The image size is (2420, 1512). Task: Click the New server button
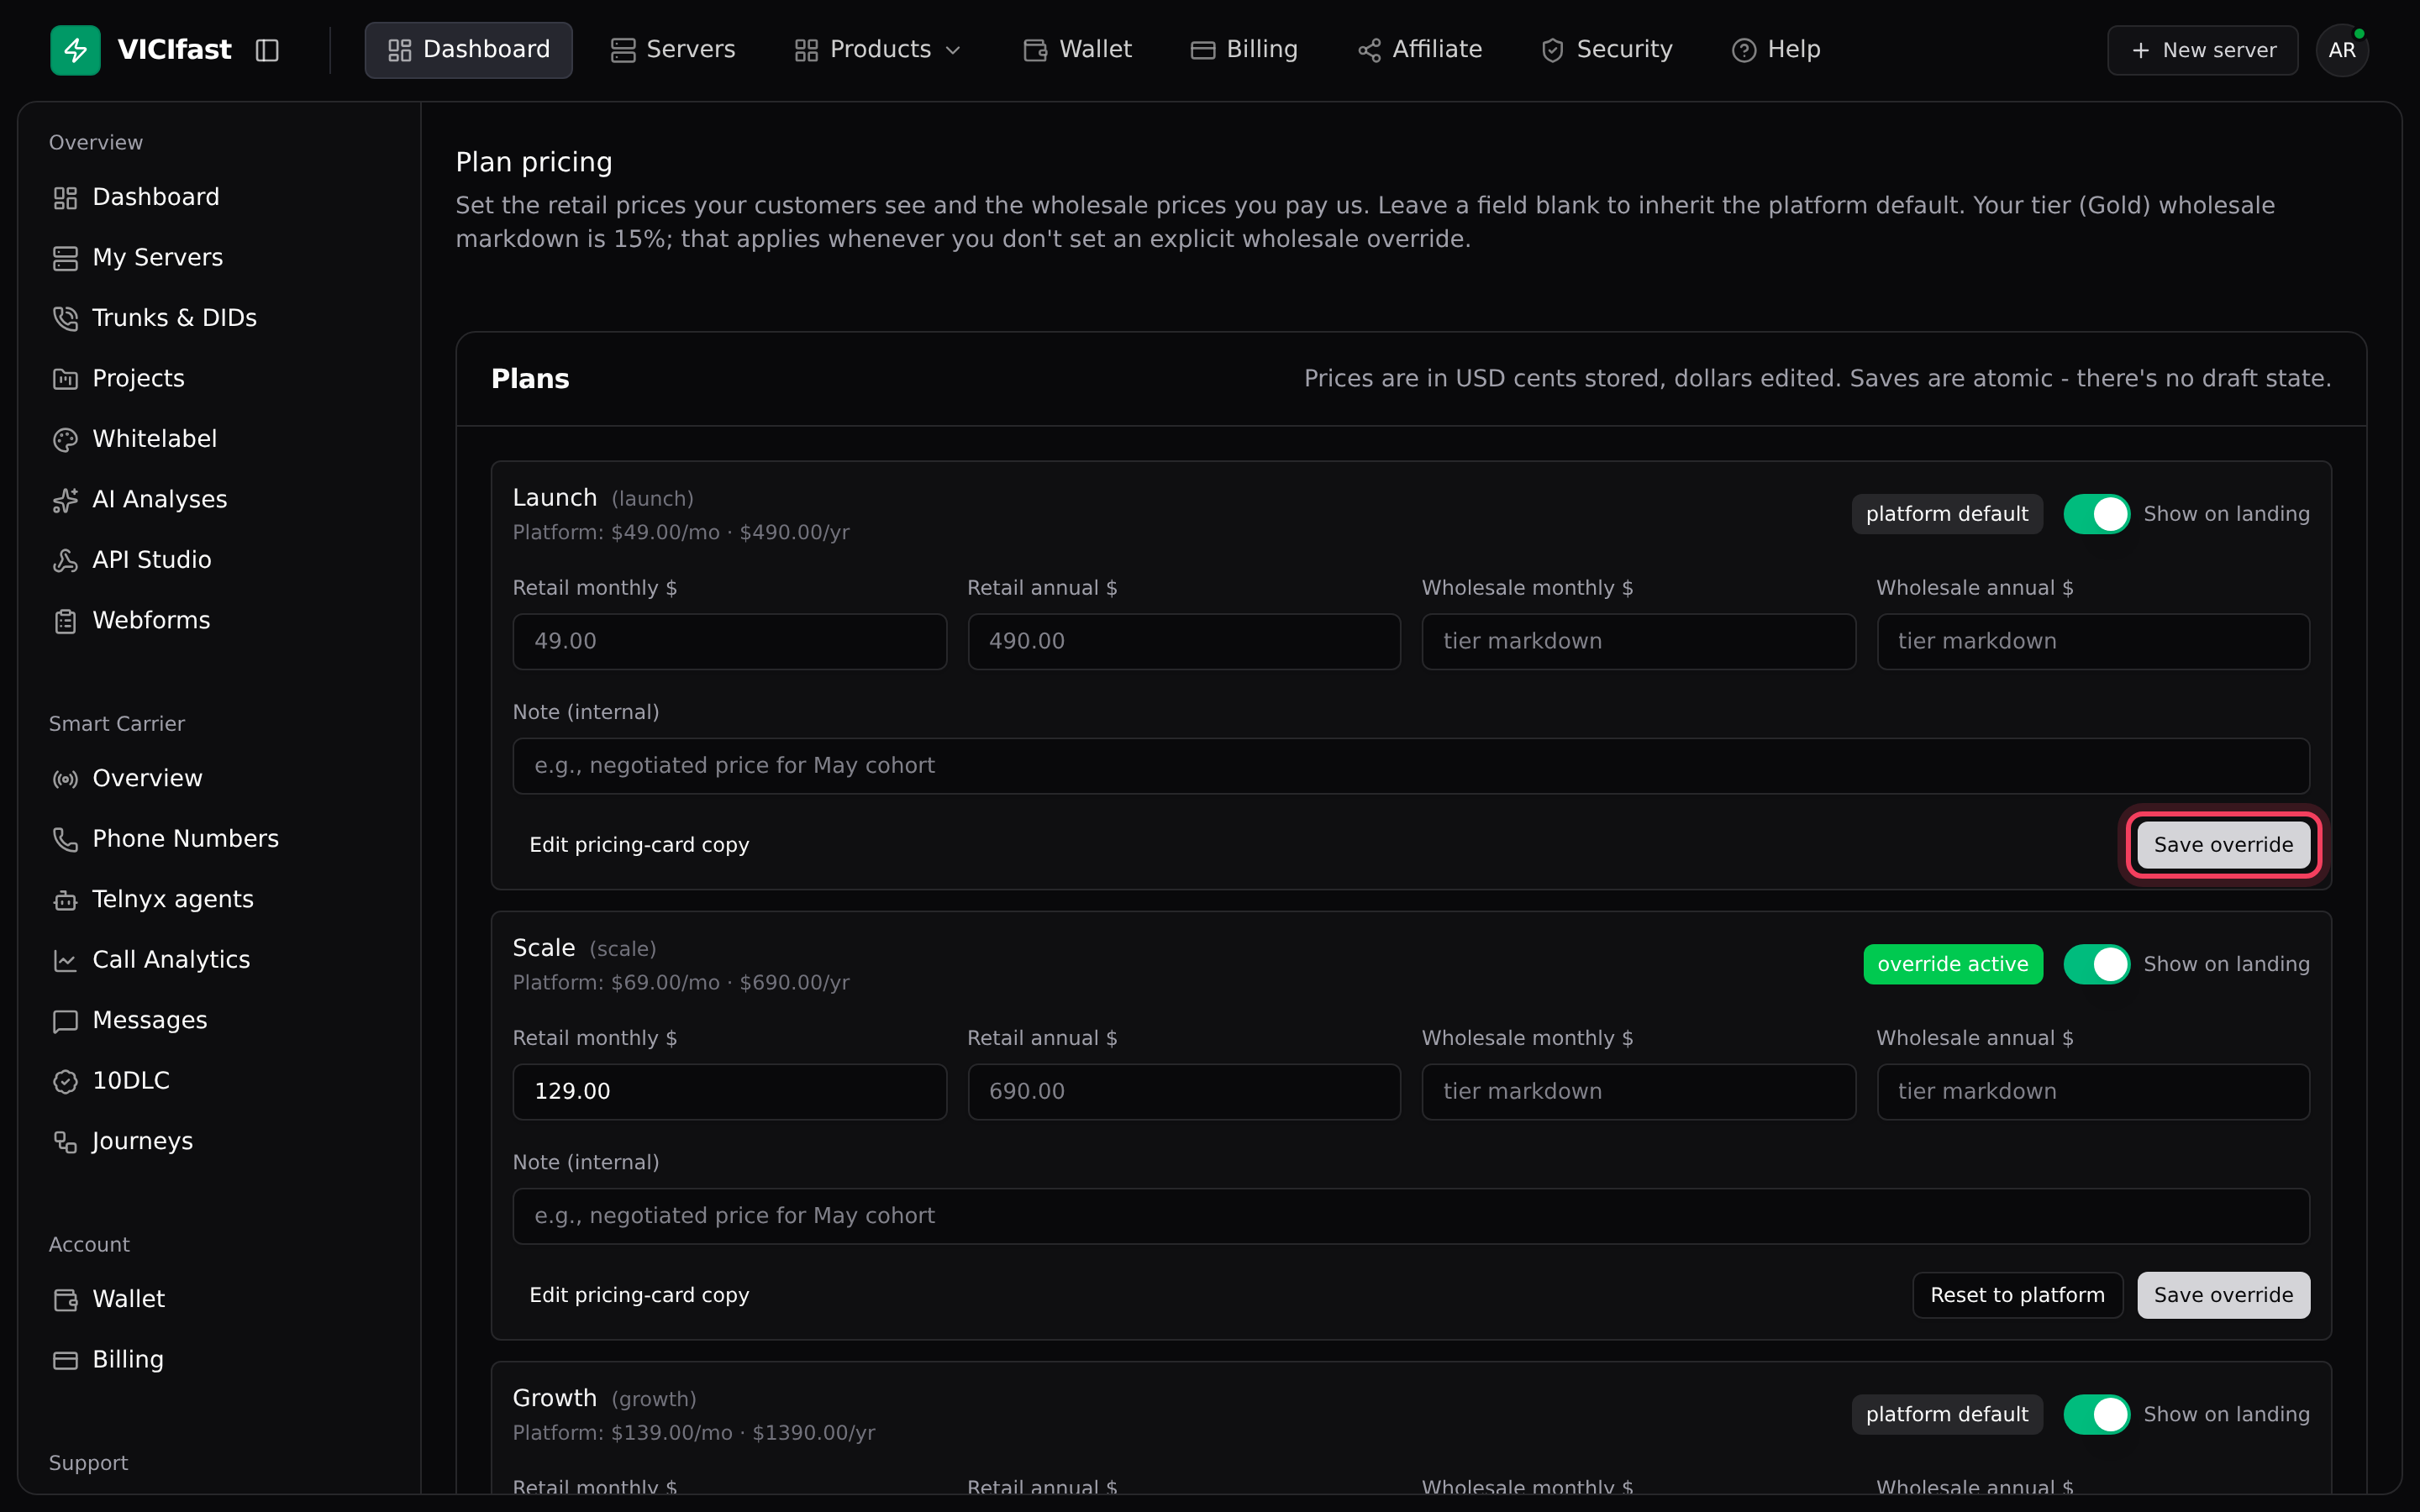tap(2203, 50)
